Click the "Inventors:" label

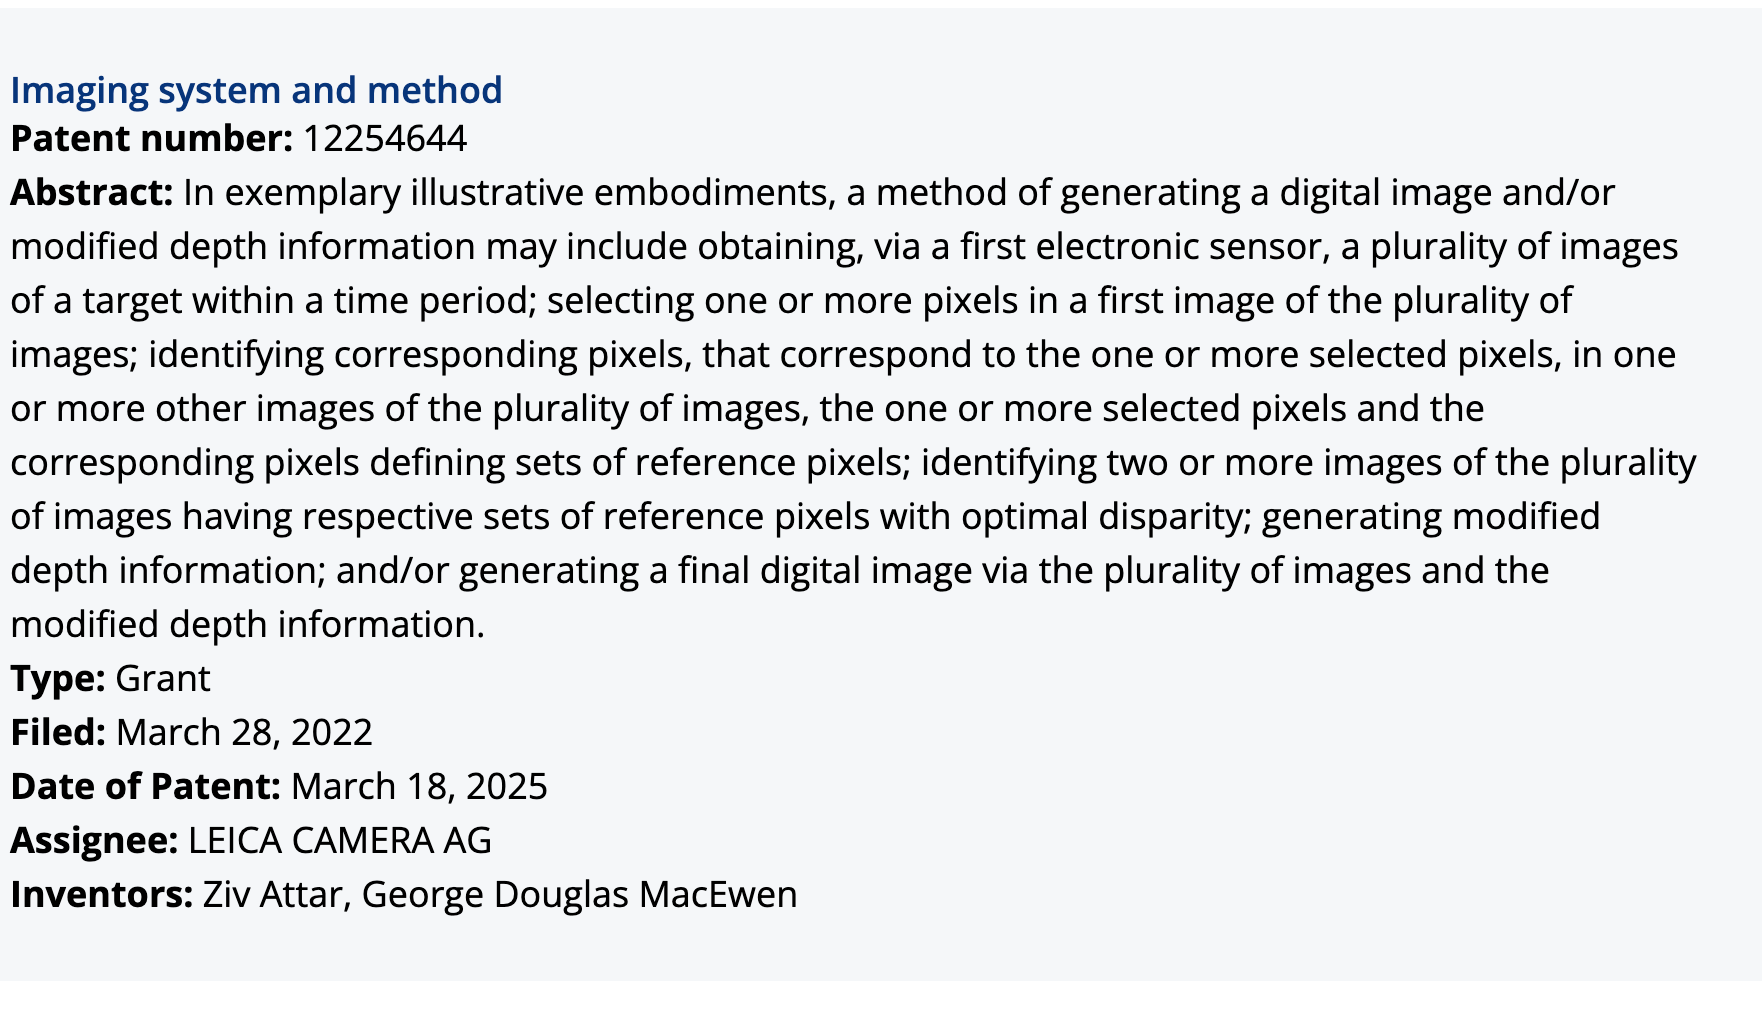click(x=101, y=894)
